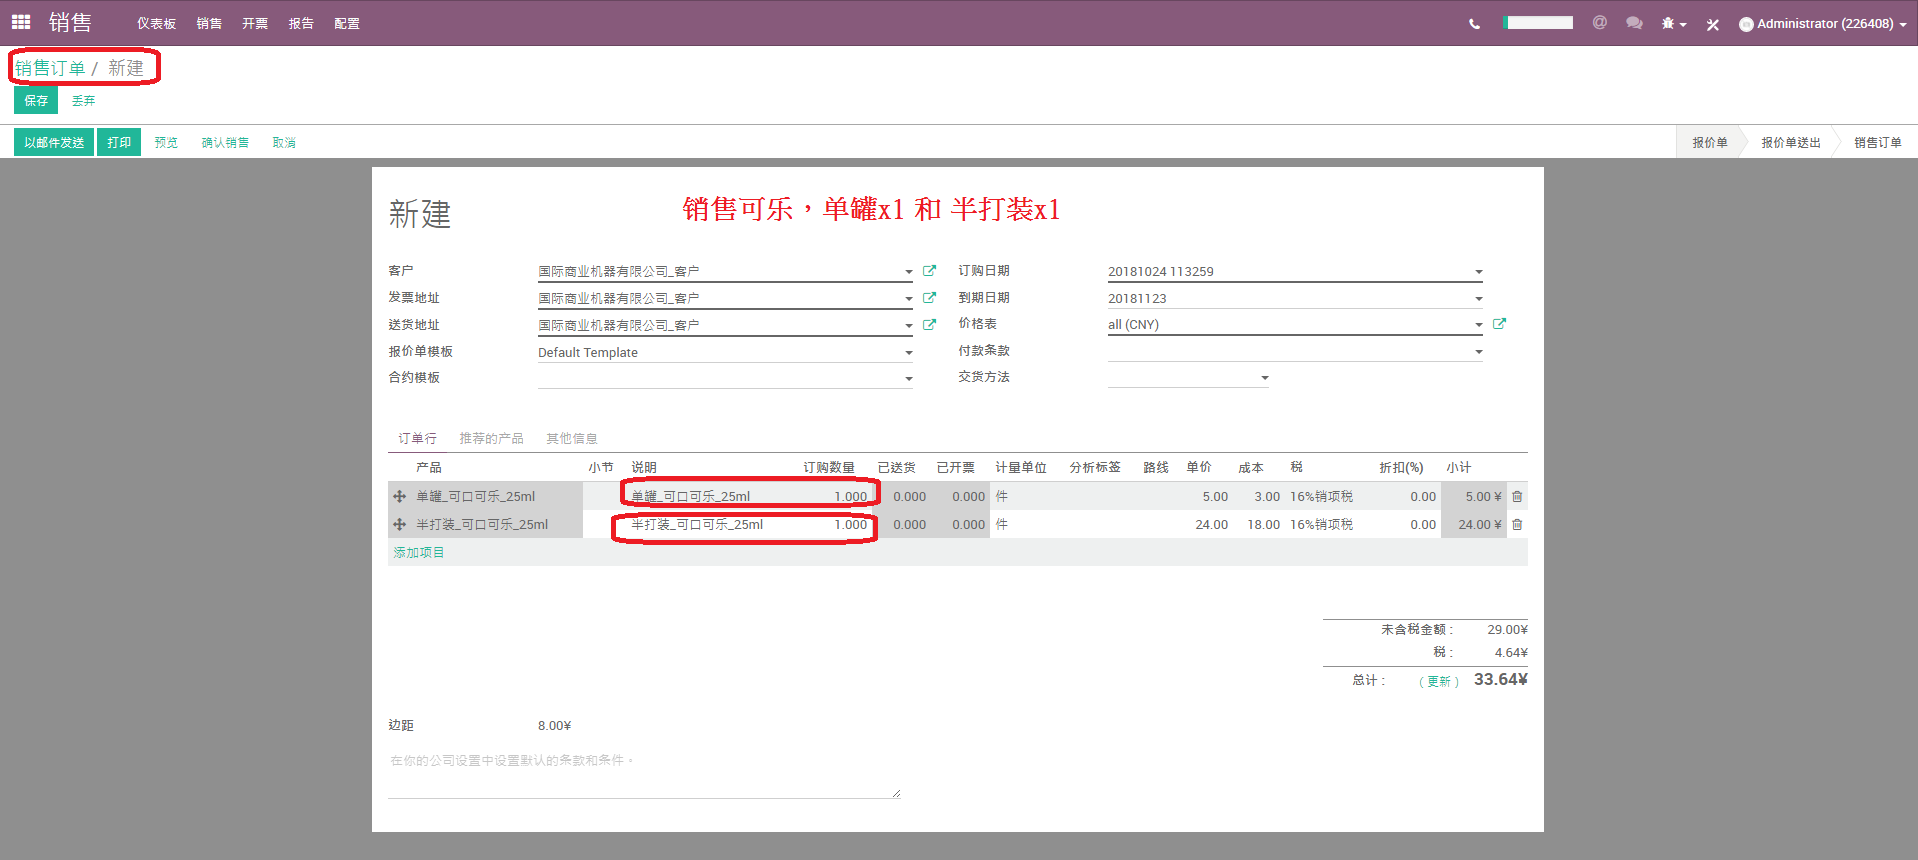The image size is (1918, 860).
Task: Open external link for 客户 field
Action: pos(929,271)
